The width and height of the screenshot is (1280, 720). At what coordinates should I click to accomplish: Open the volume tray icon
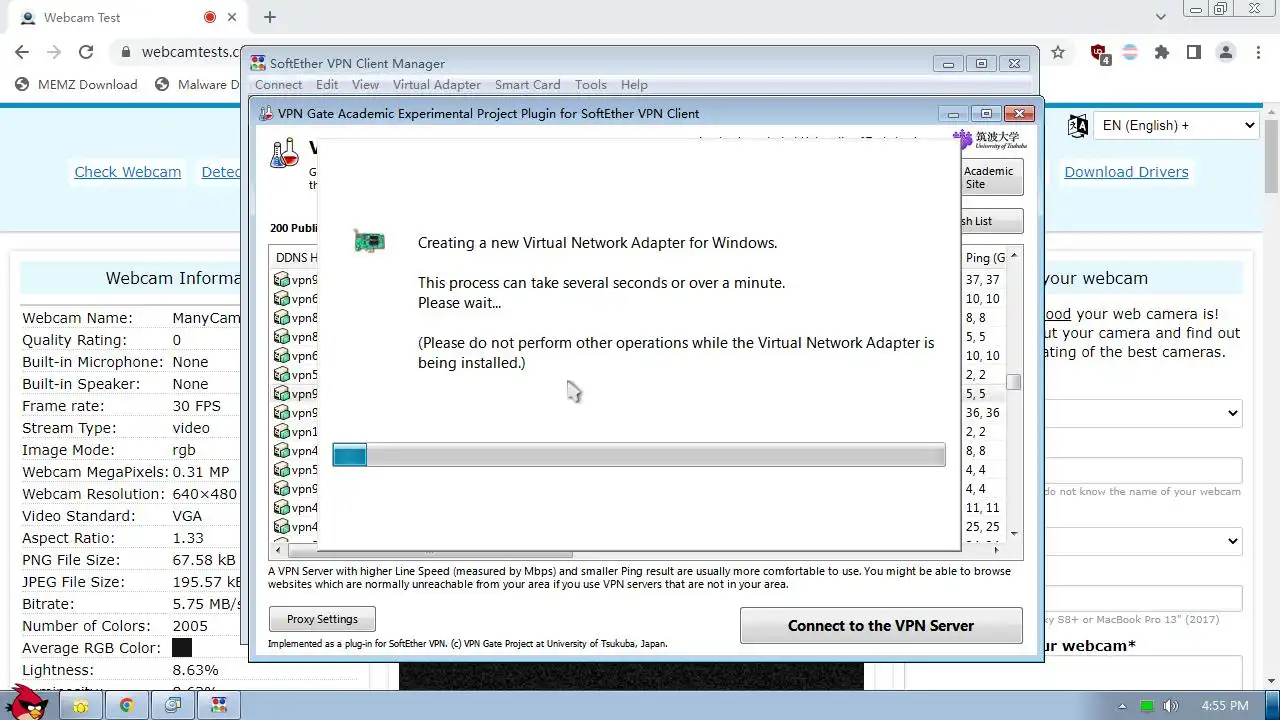coord(1170,706)
